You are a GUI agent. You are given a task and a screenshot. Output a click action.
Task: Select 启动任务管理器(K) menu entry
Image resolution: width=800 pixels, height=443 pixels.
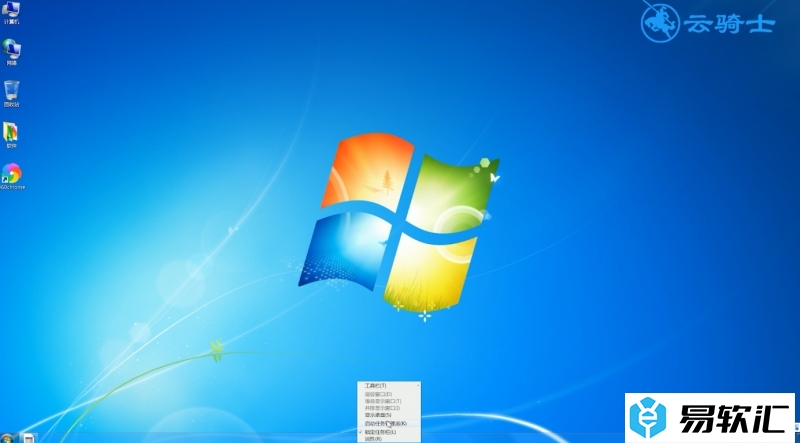pos(389,424)
